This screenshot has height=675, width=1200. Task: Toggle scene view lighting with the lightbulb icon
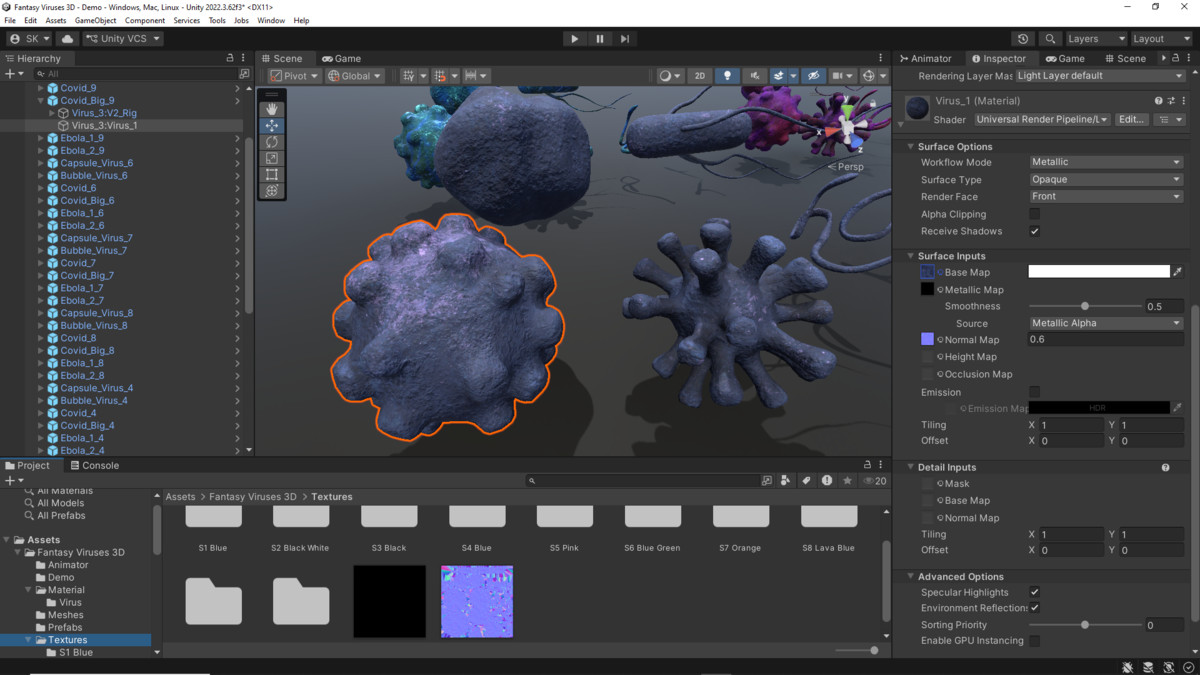727,75
